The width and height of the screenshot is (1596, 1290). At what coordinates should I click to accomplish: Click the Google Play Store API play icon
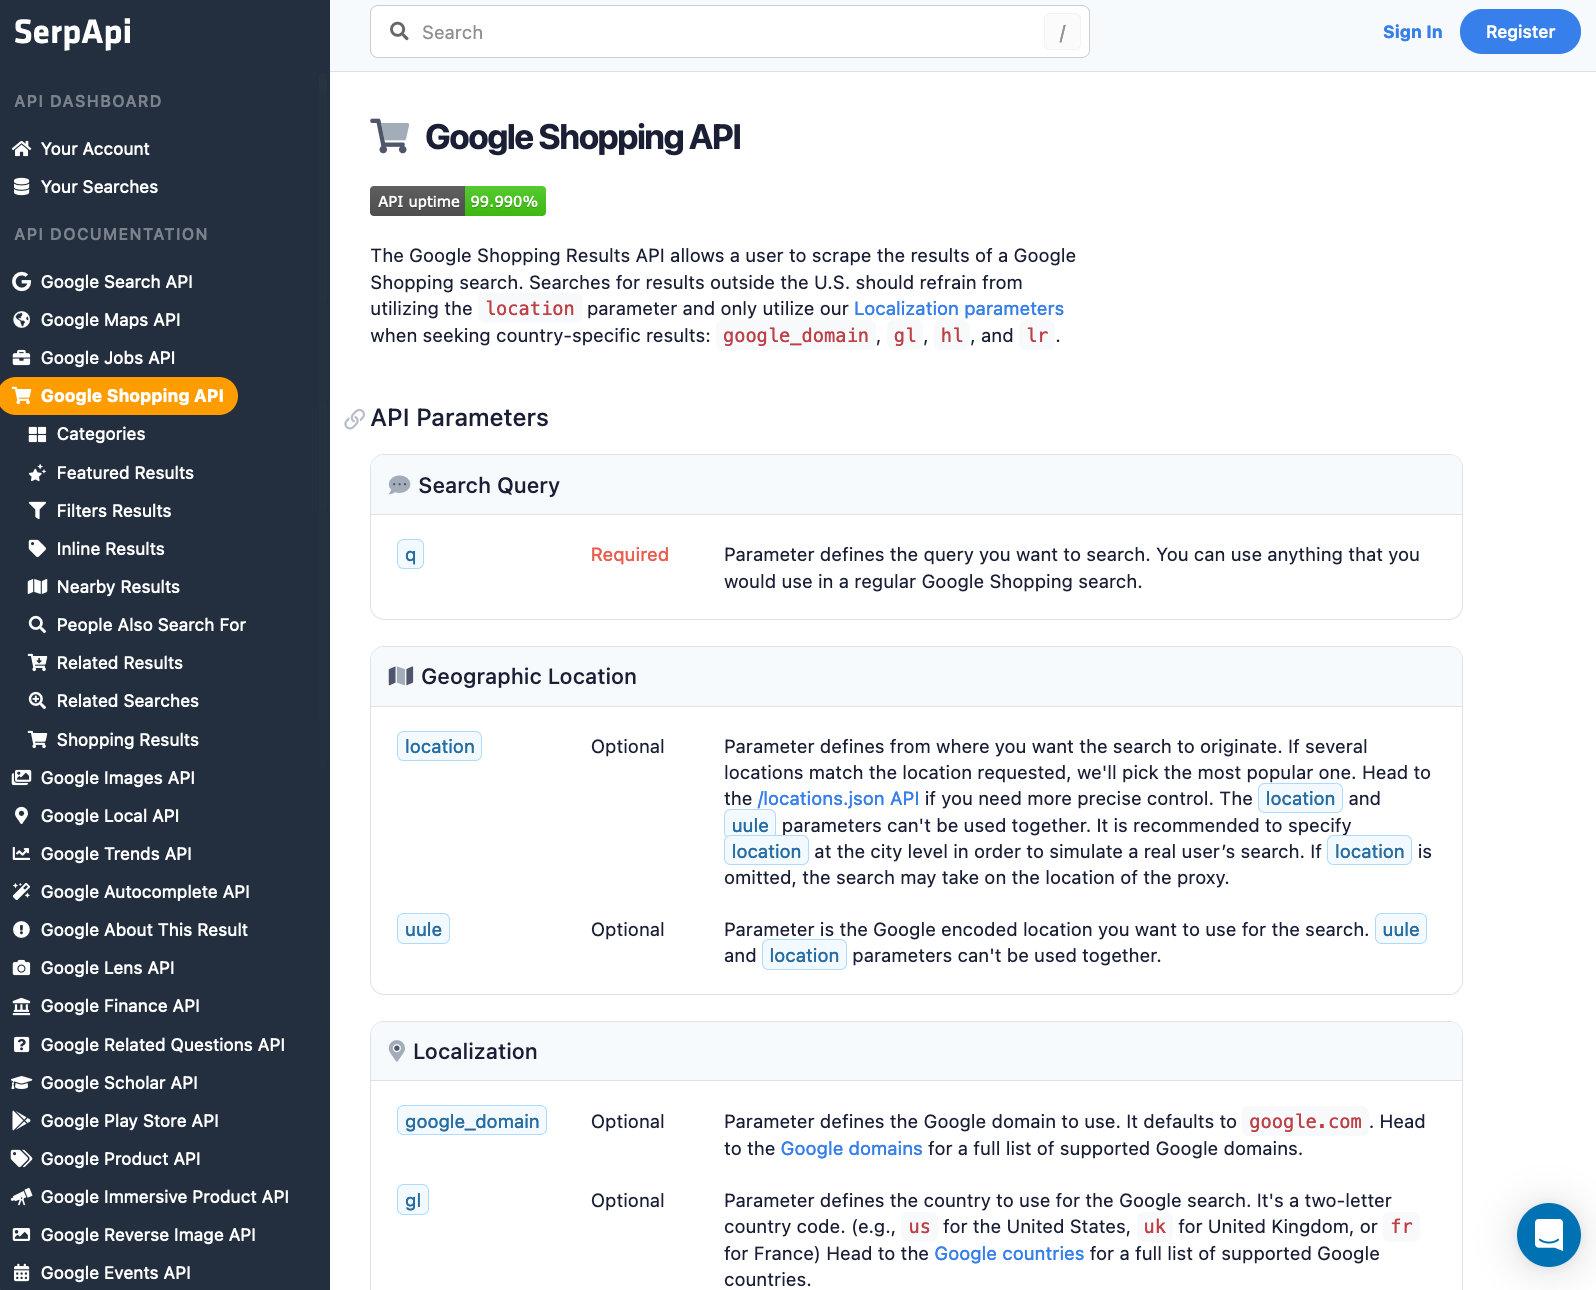click(22, 1121)
